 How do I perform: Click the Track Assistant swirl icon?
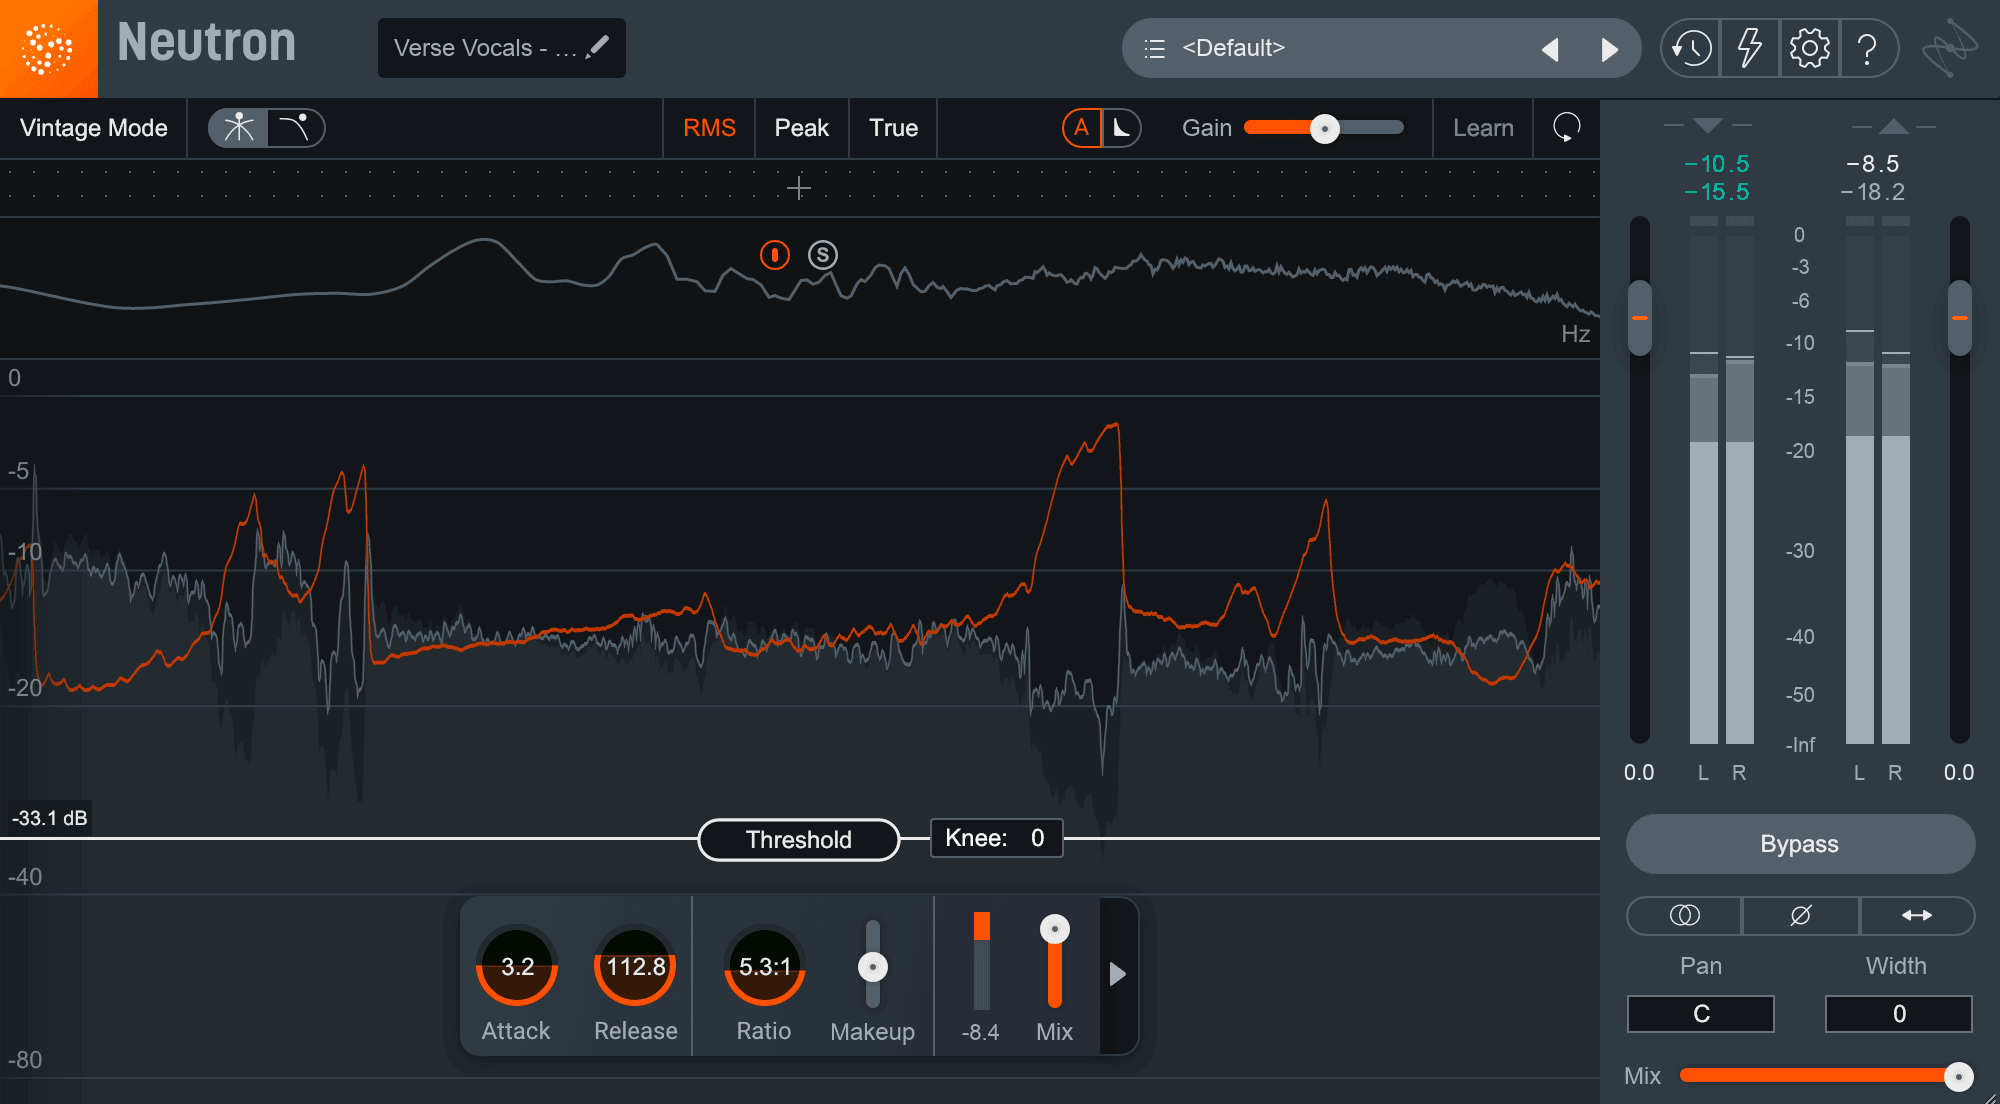1950,48
